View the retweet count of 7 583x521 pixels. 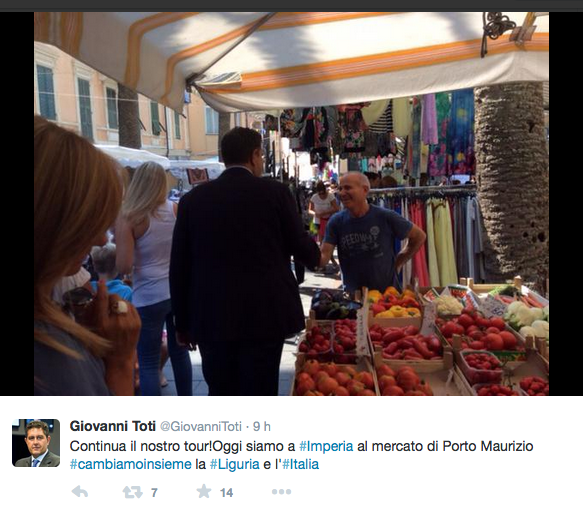[154, 493]
